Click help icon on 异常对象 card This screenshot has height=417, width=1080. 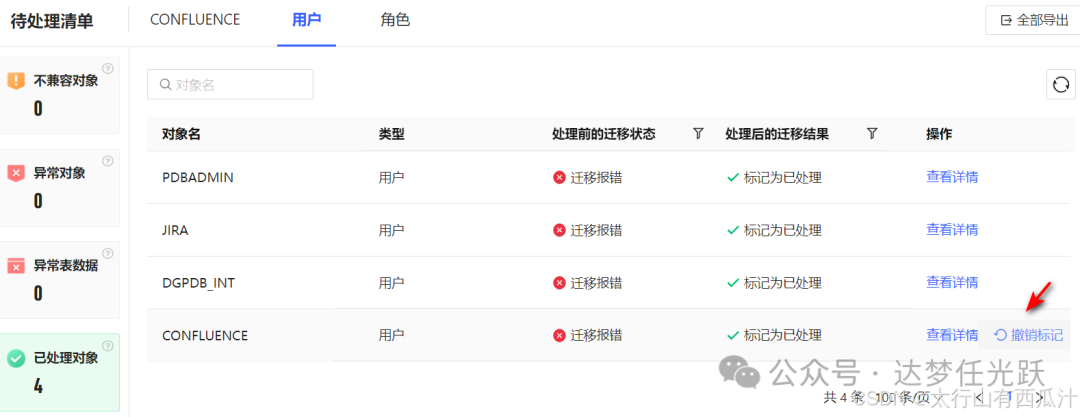click(108, 161)
